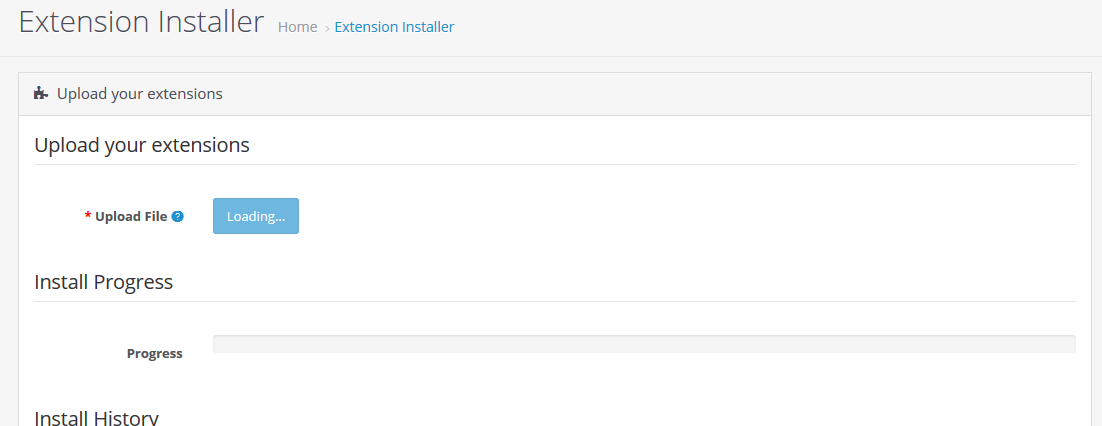This screenshot has width=1102, height=426.
Task: Click the Install History section heading
Action: click(96, 418)
